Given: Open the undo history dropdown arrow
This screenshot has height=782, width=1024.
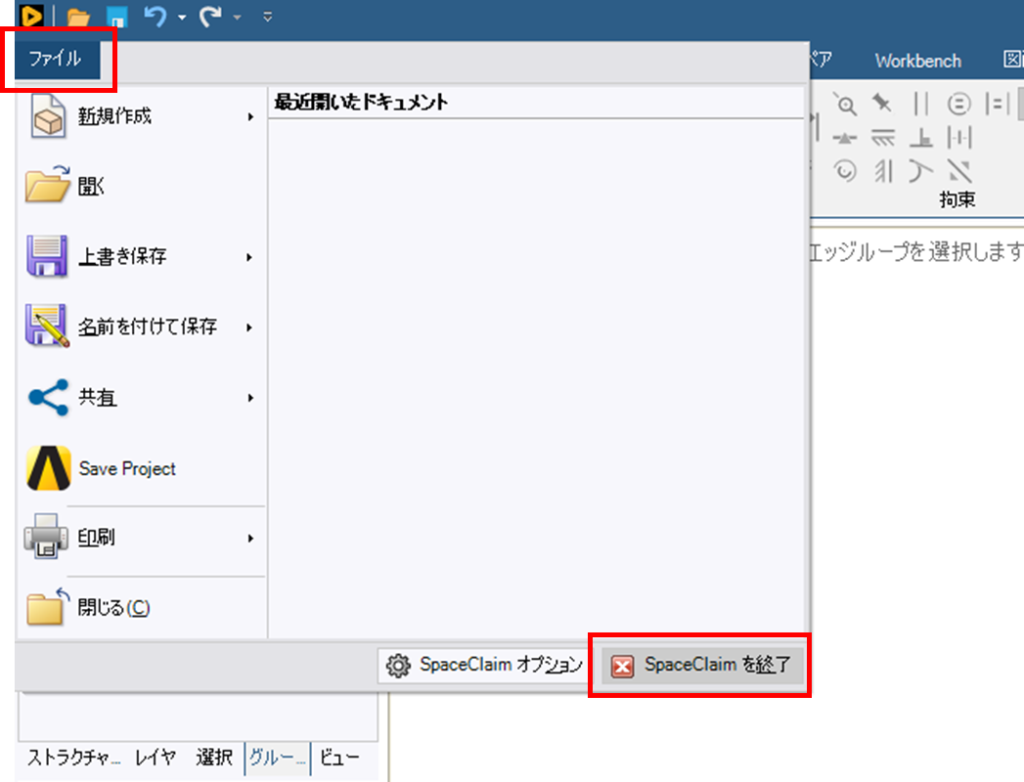Looking at the screenshot, I should pyautogui.click(x=182, y=17).
